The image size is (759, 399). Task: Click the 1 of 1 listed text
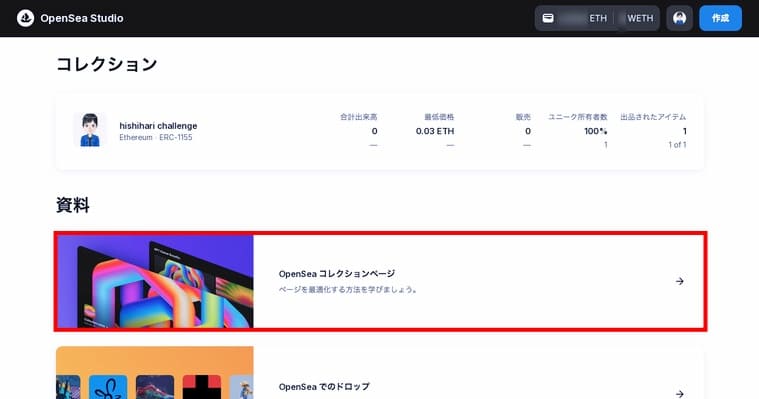click(x=677, y=145)
